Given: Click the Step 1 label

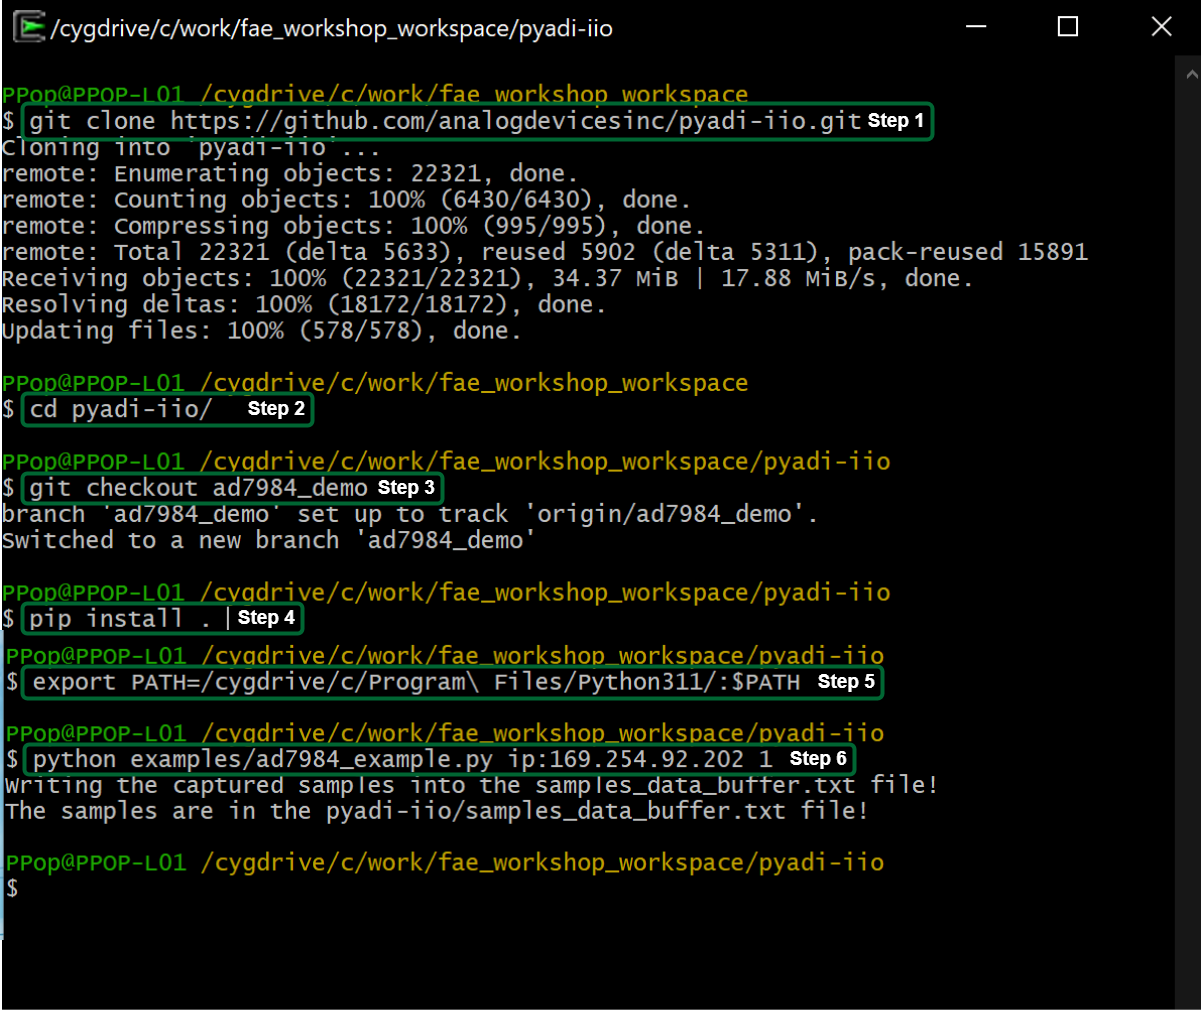Looking at the screenshot, I should tap(895, 121).
